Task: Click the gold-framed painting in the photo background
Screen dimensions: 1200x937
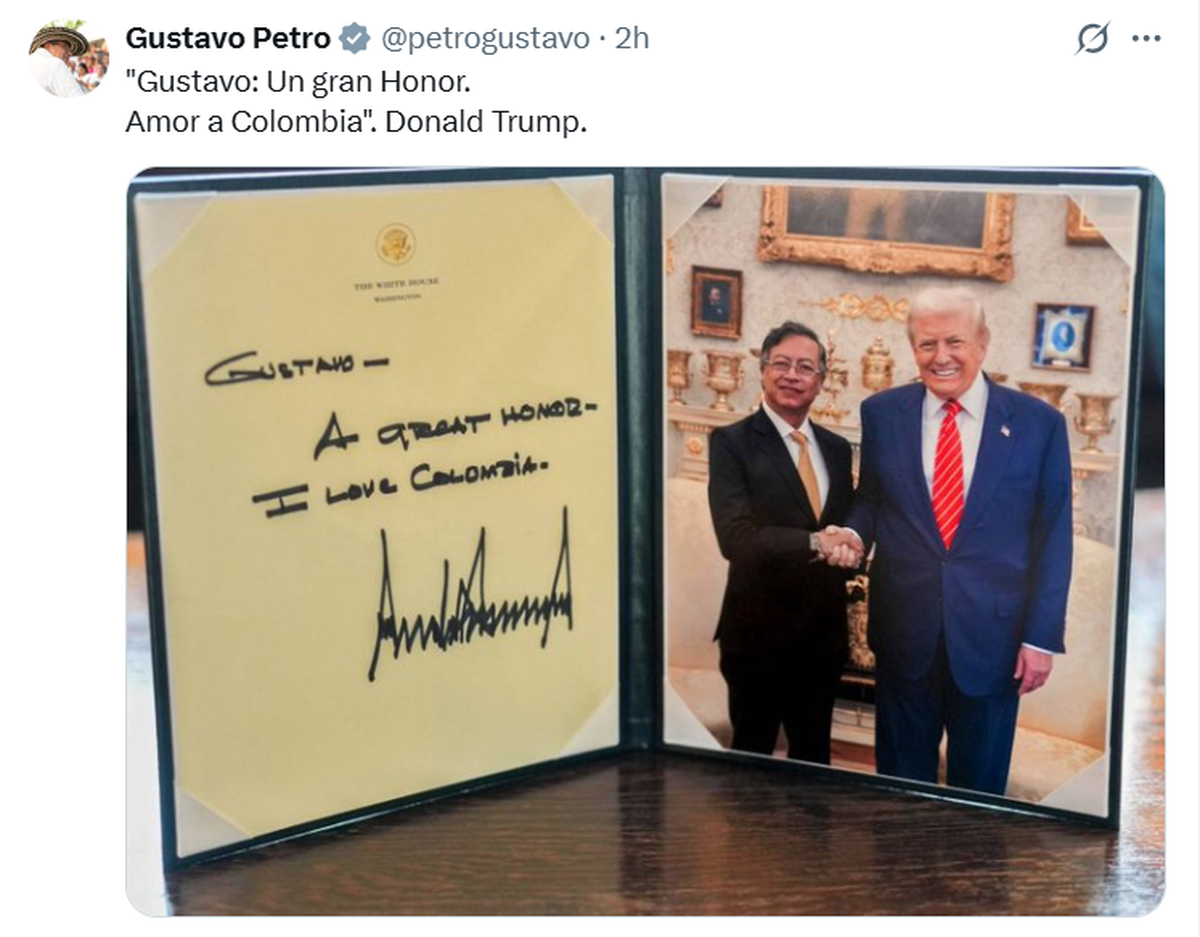Action: [886, 229]
